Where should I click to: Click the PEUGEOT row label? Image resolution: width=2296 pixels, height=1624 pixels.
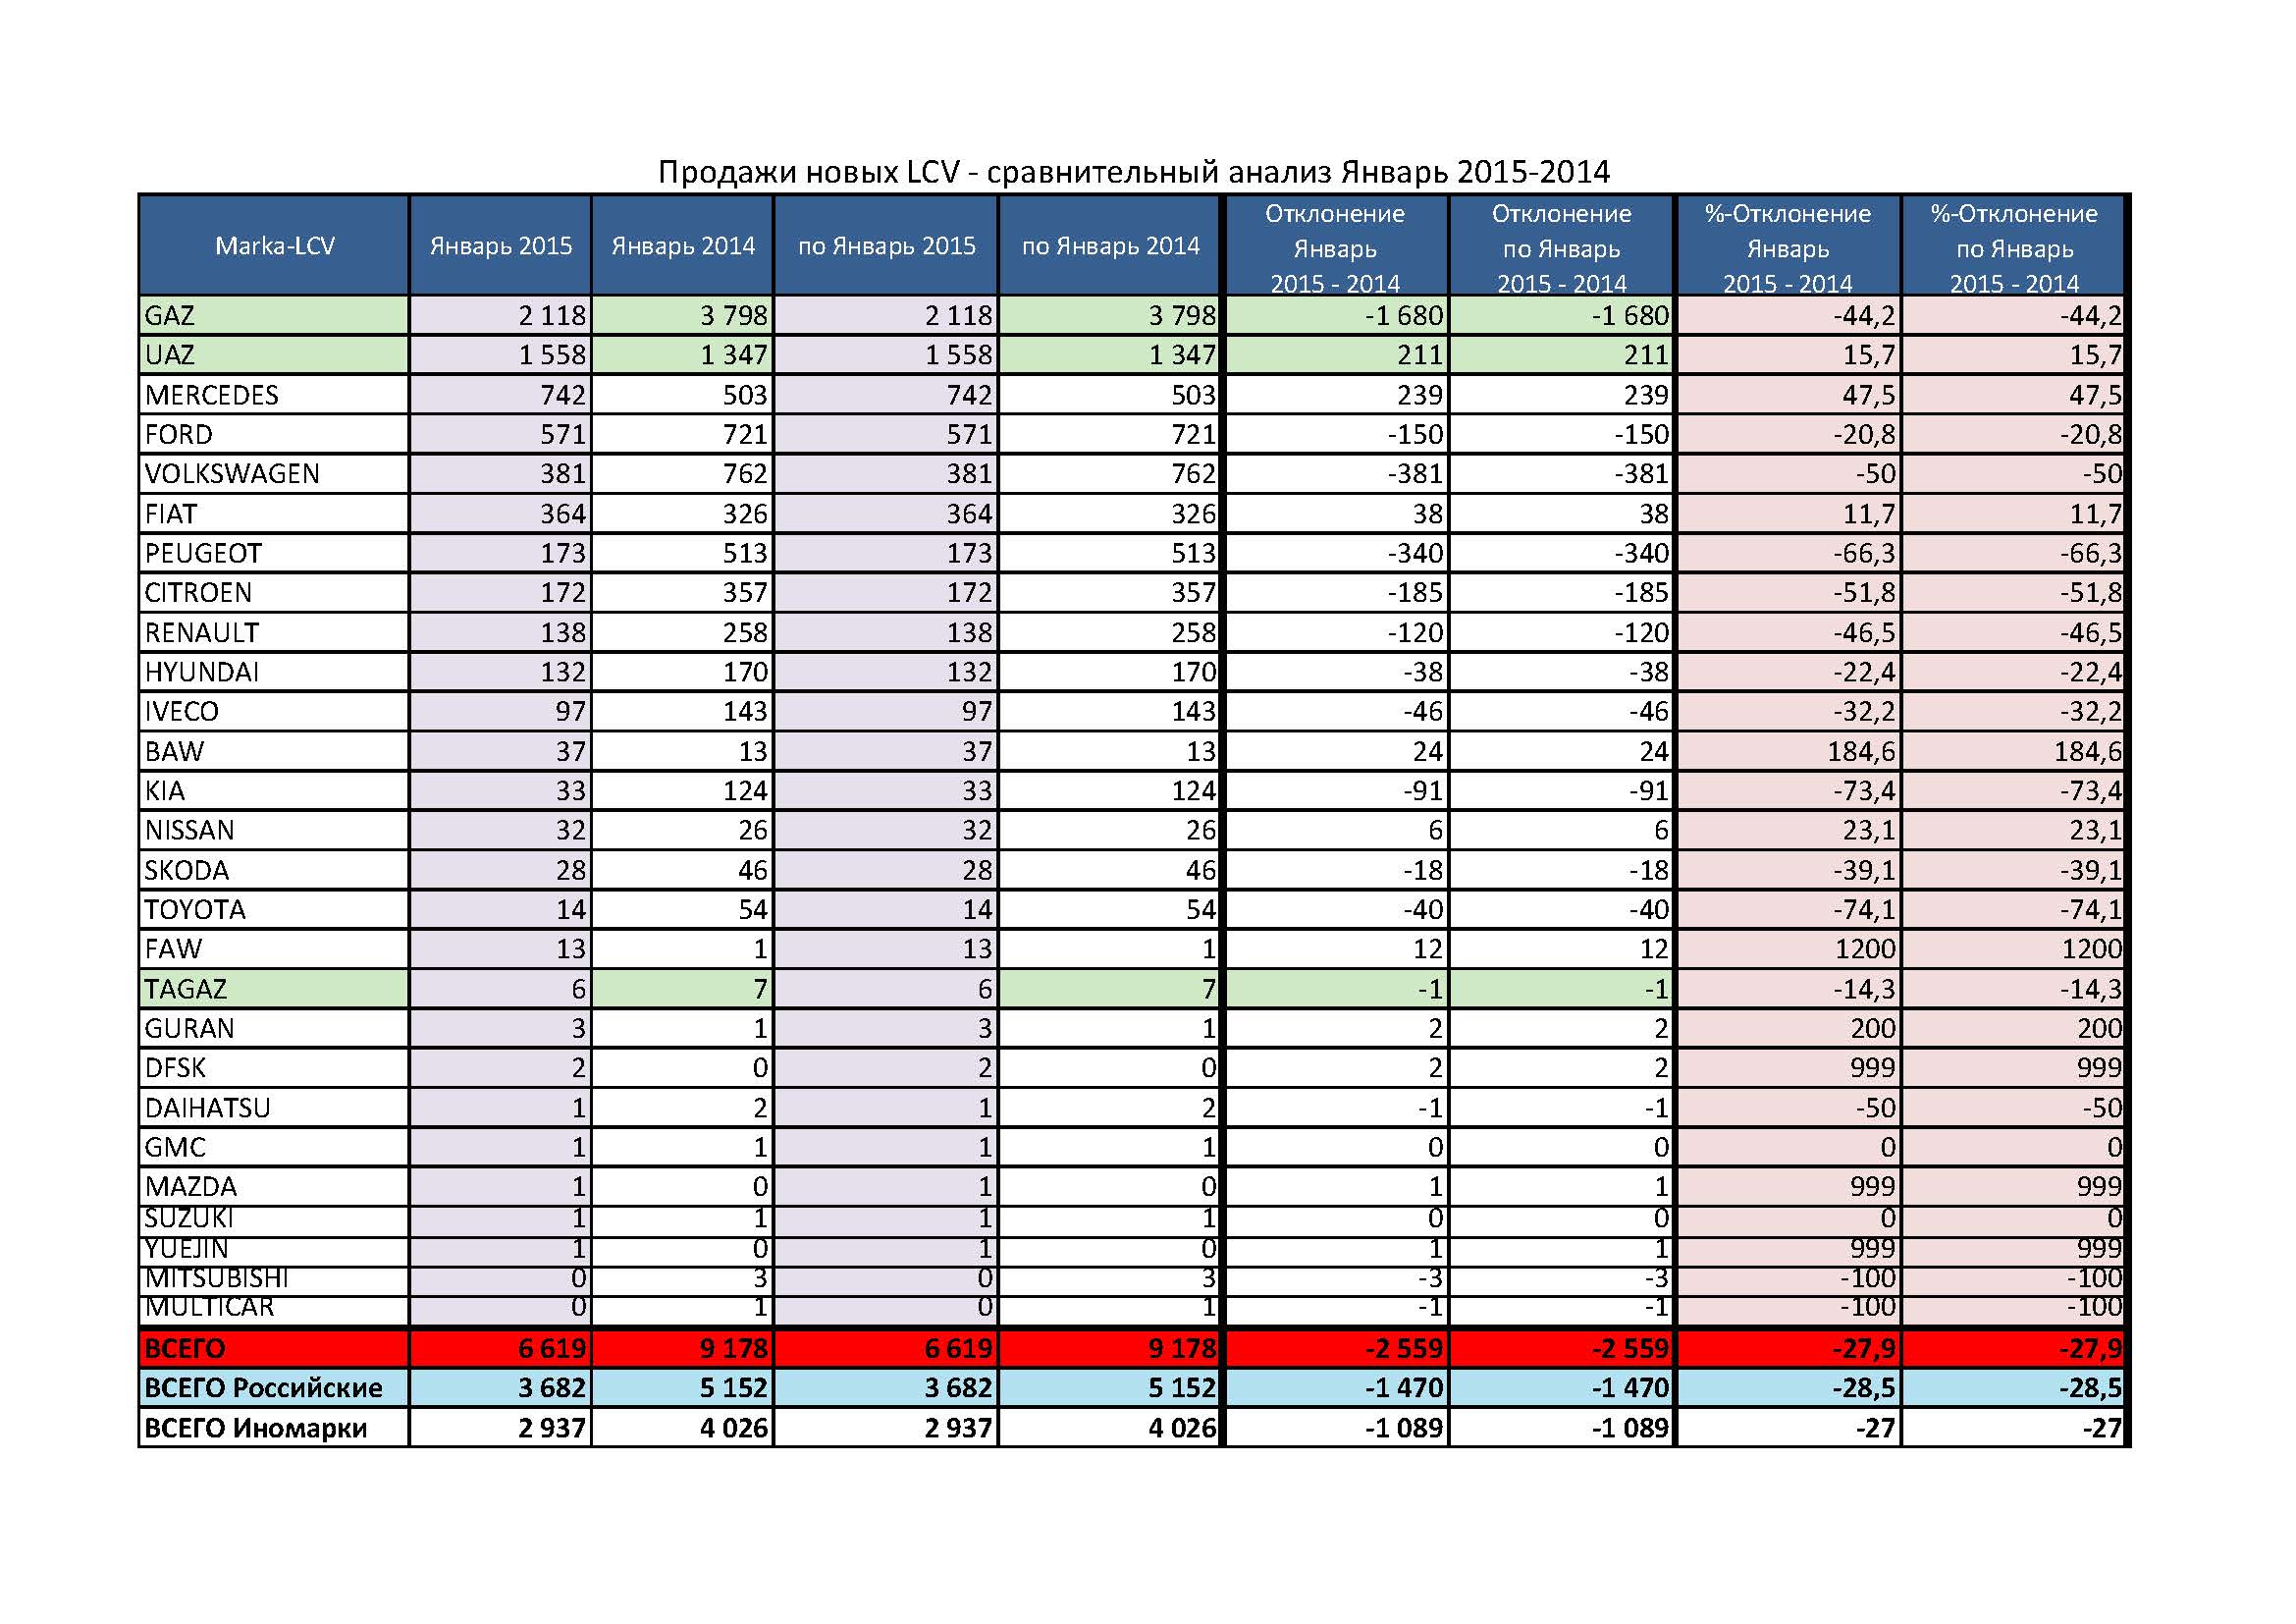203,553
